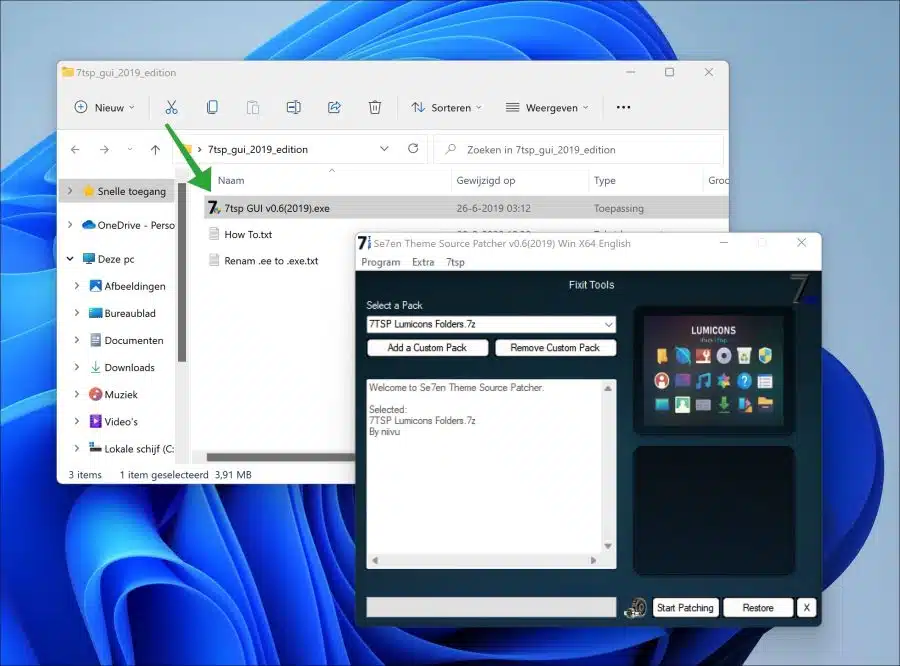
Task: Sort files by the Gewijzigd op column
Action: [486, 180]
